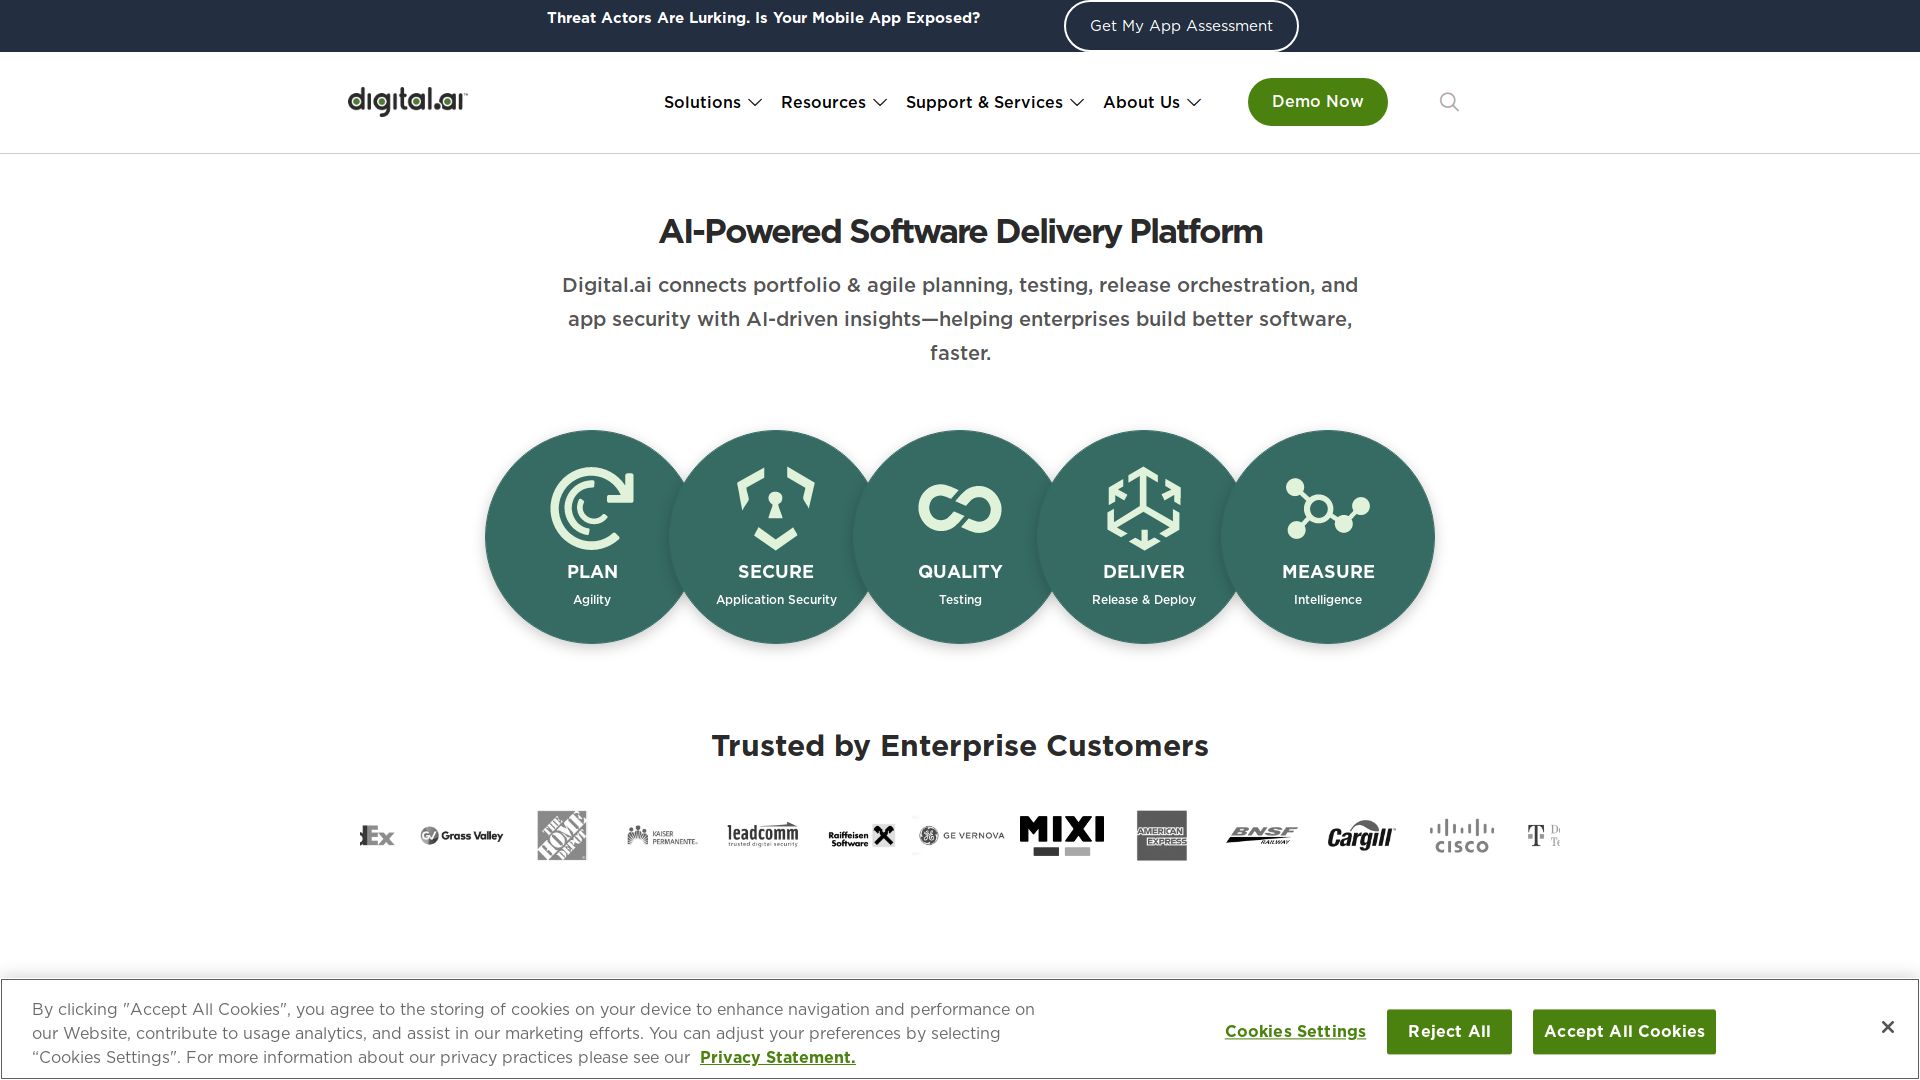Screen dimensions: 1920x1080
Task: Click the Demo Now button
Action: [x=1317, y=102]
